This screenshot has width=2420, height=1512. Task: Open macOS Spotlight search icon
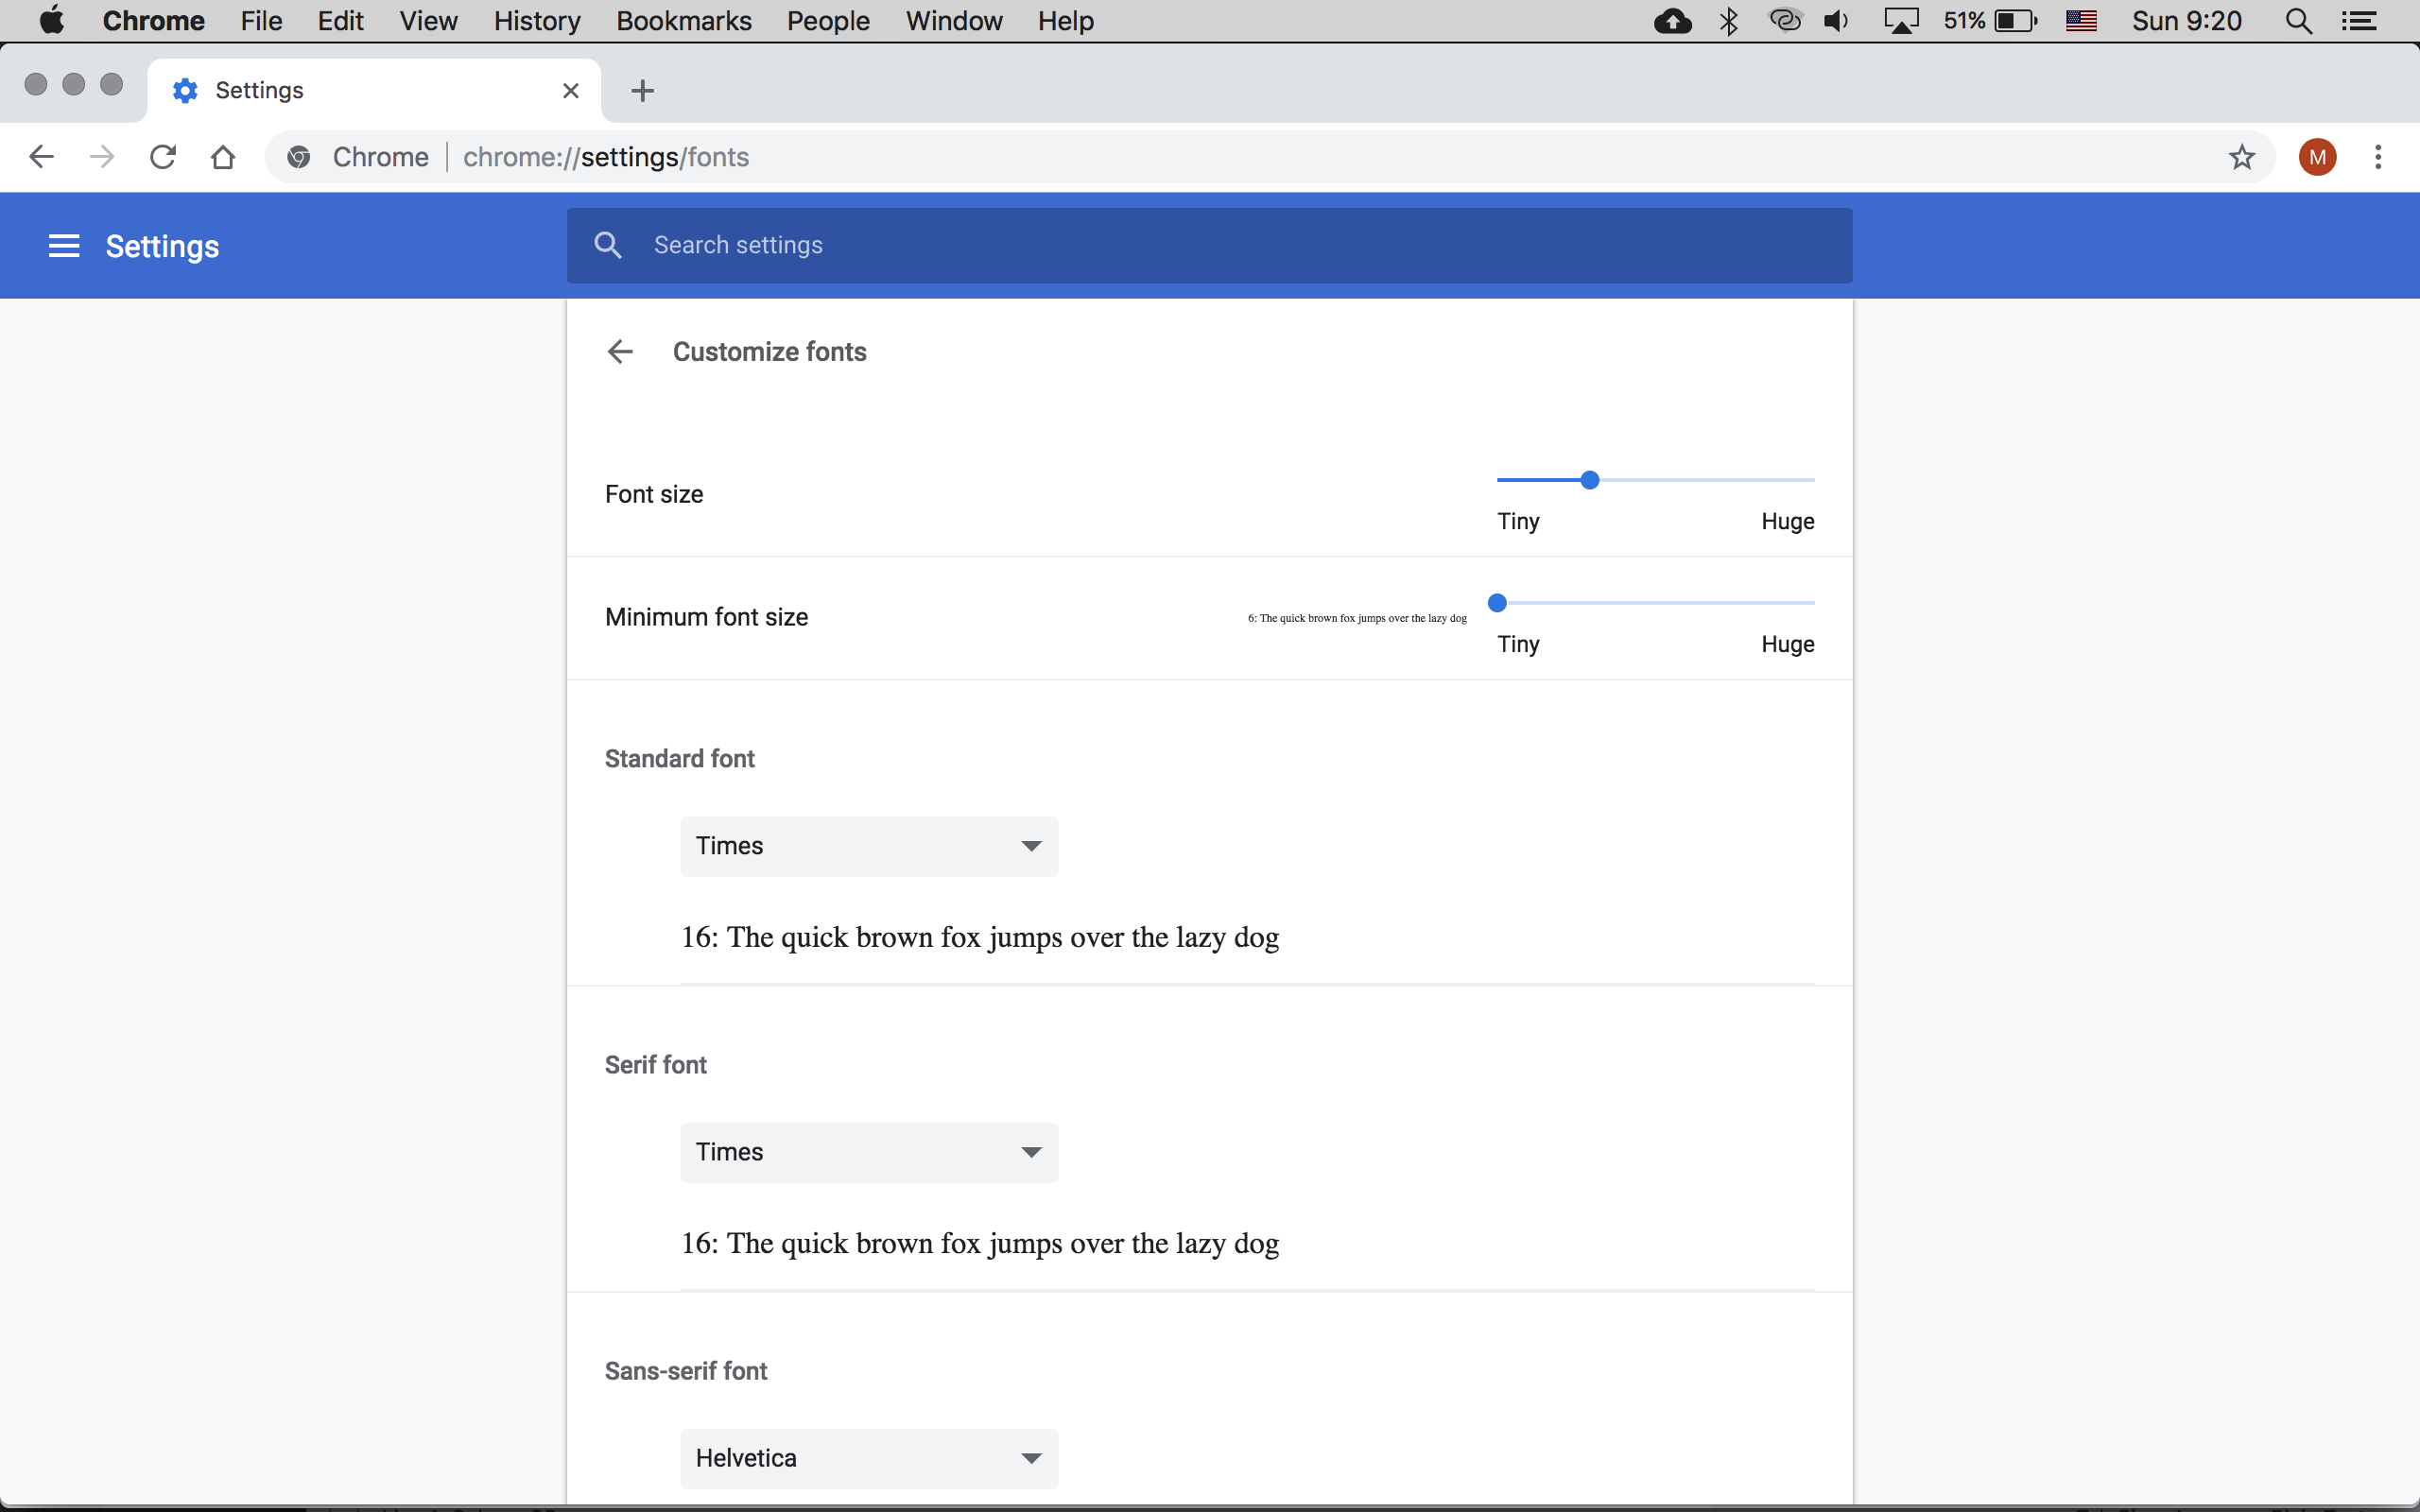click(2298, 21)
